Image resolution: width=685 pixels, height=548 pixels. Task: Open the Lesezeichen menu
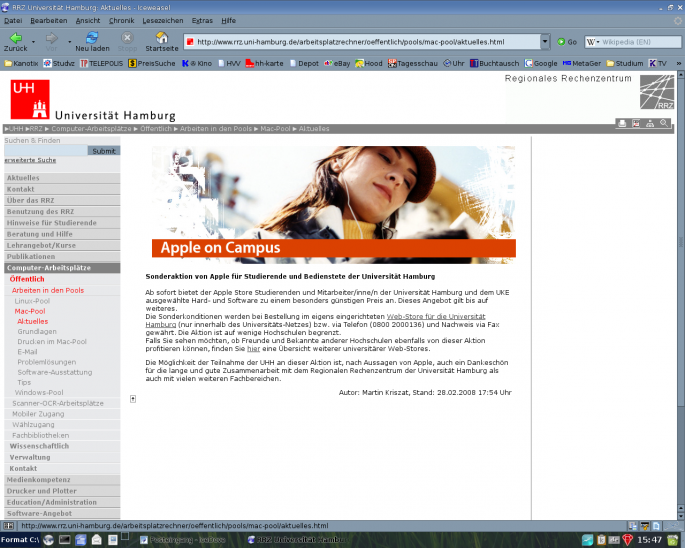pos(163,21)
